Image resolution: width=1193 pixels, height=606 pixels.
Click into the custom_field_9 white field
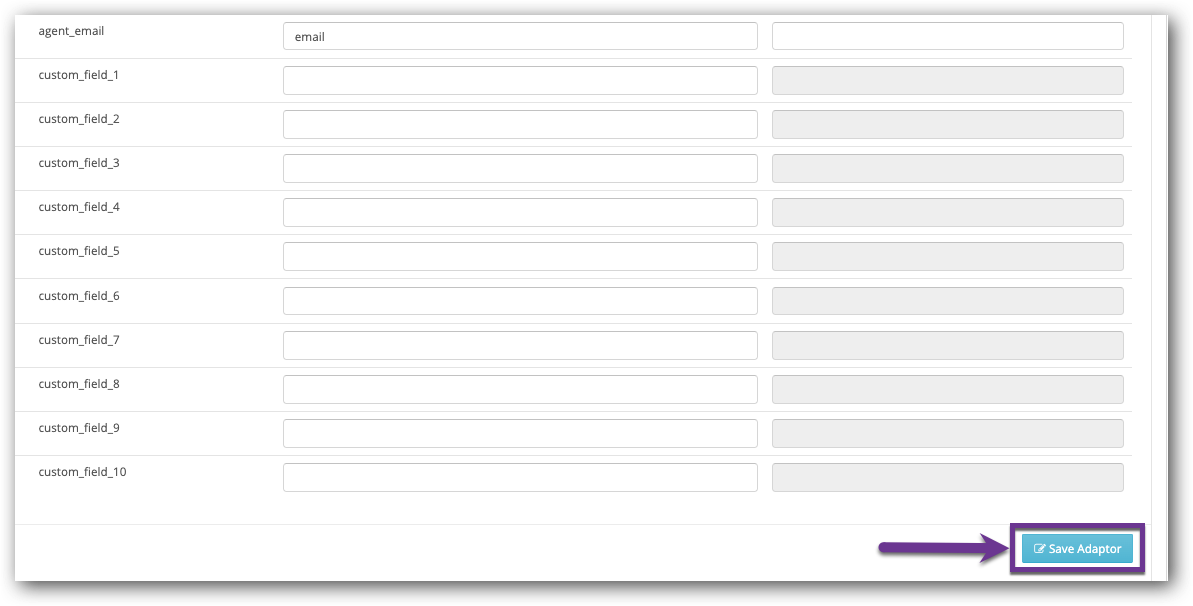pyautogui.click(x=520, y=433)
